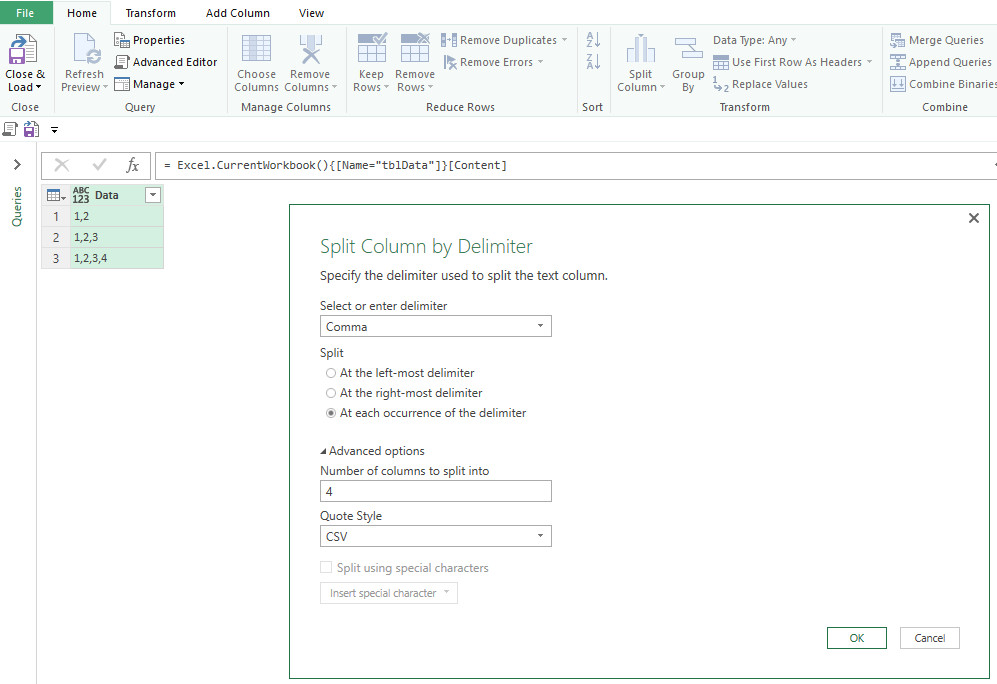Click the Remove Columns icon
This screenshot has height=684, width=997.
(x=310, y=50)
